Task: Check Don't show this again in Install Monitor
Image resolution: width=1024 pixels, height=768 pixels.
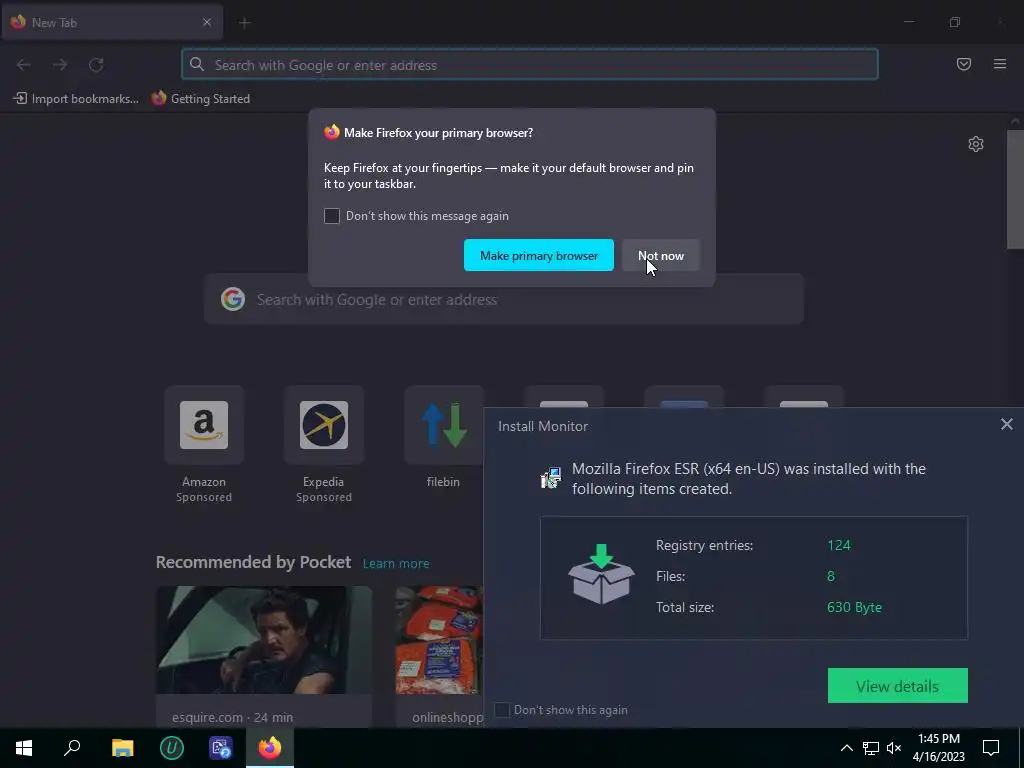Action: pos(502,710)
